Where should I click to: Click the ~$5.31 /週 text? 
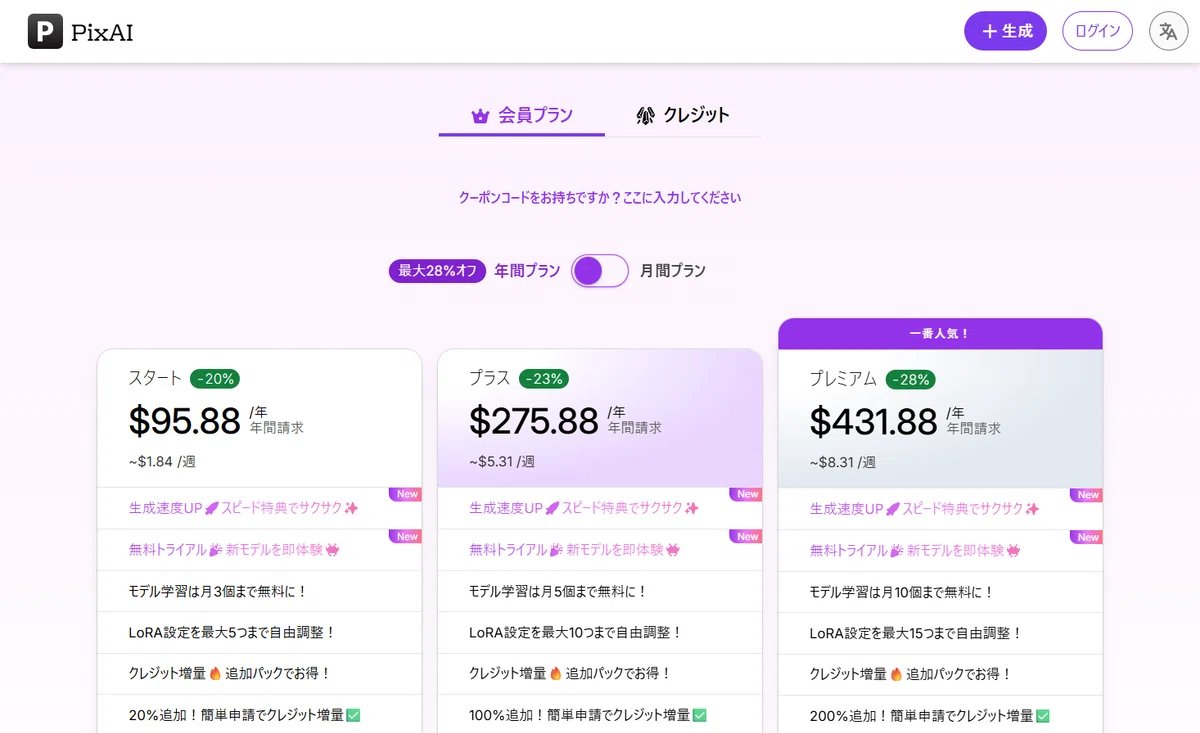click(502, 462)
